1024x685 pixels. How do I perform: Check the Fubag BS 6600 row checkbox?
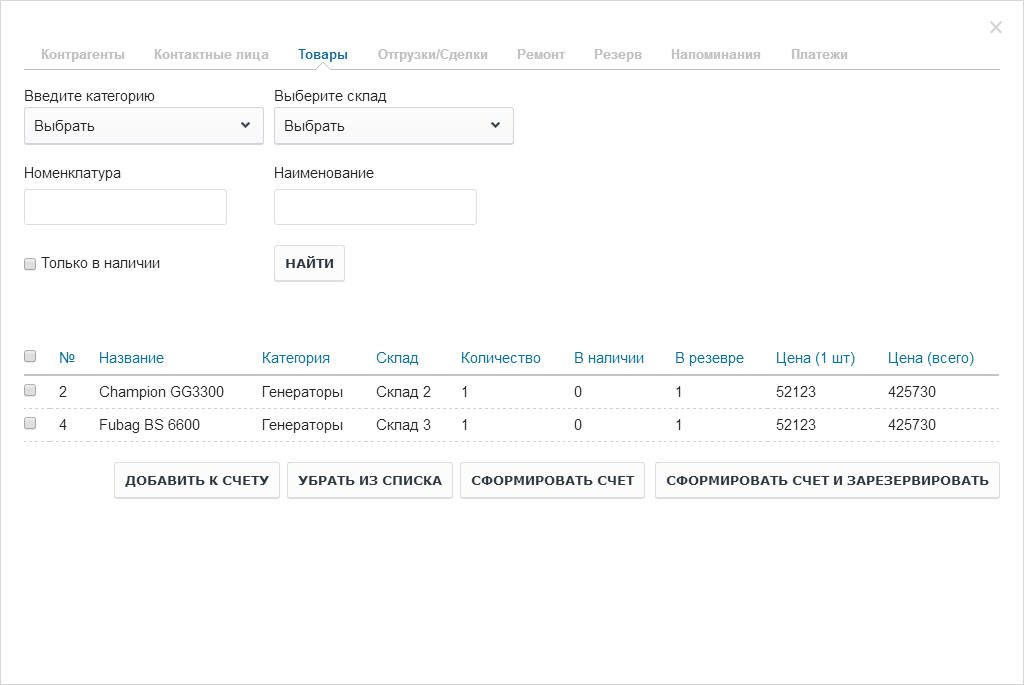point(30,423)
